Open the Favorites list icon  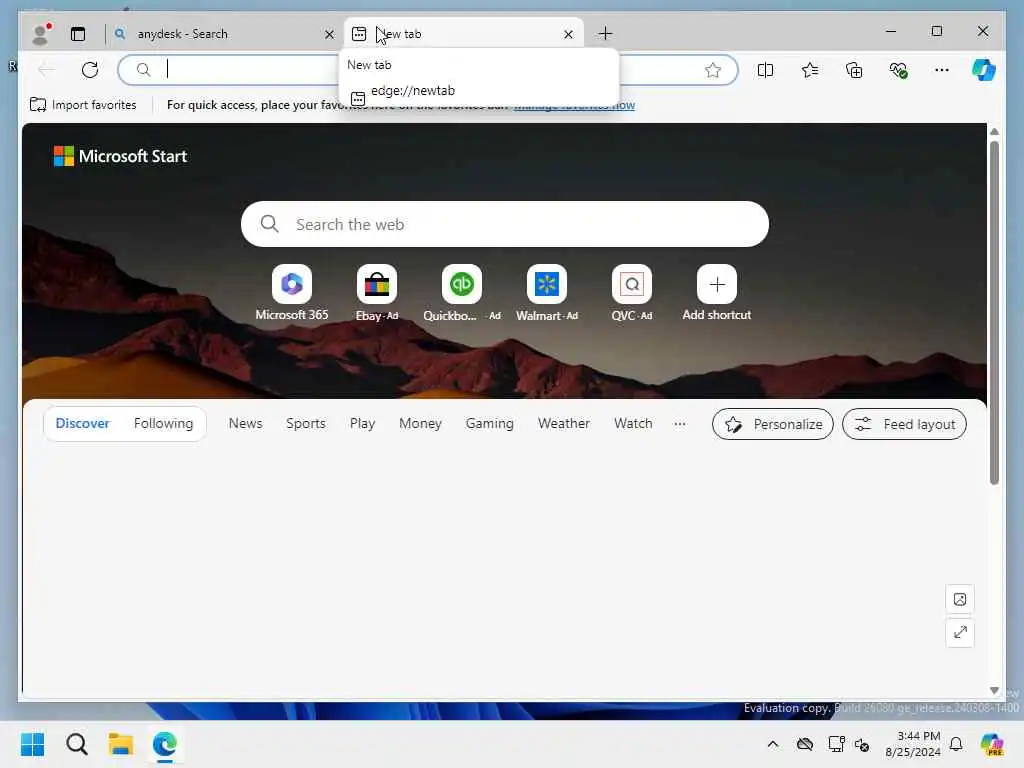810,70
